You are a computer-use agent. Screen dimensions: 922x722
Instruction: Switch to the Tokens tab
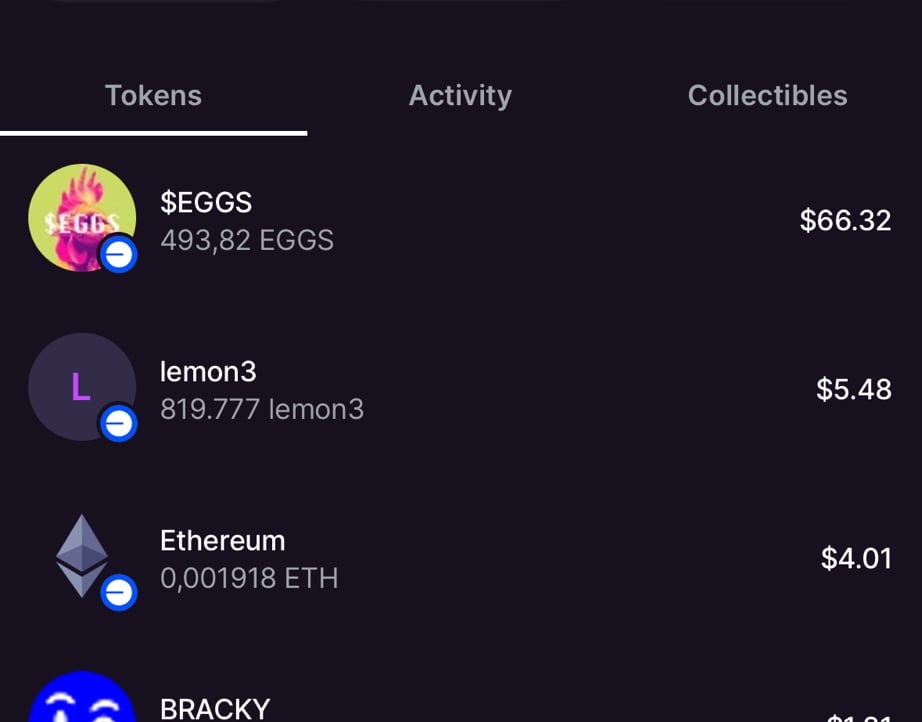153,96
